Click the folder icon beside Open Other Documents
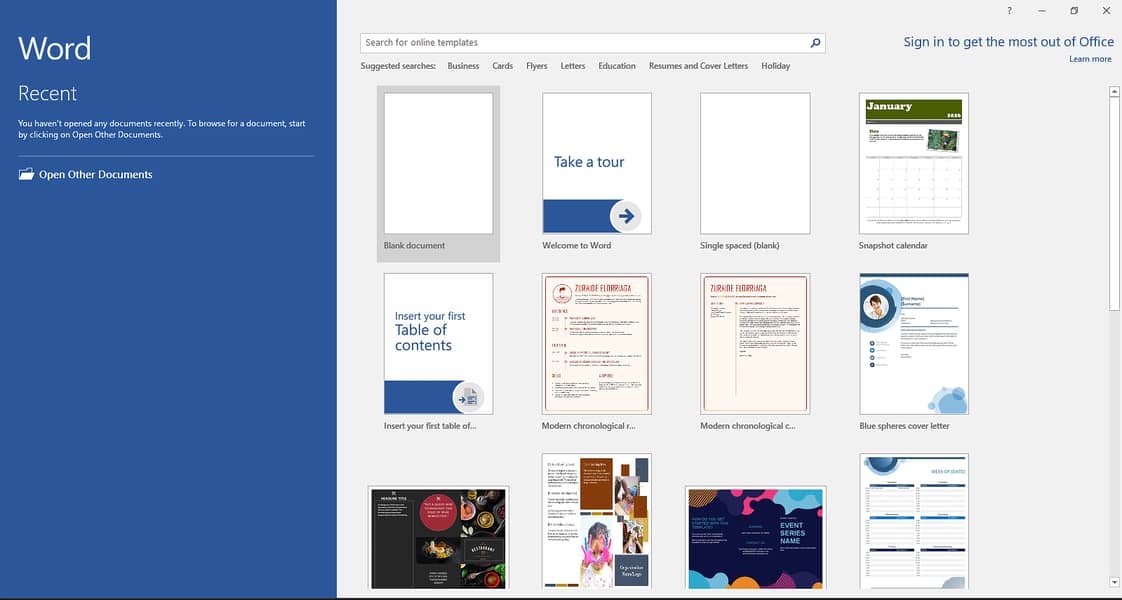The height and width of the screenshot is (600, 1122). pyautogui.click(x=26, y=174)
